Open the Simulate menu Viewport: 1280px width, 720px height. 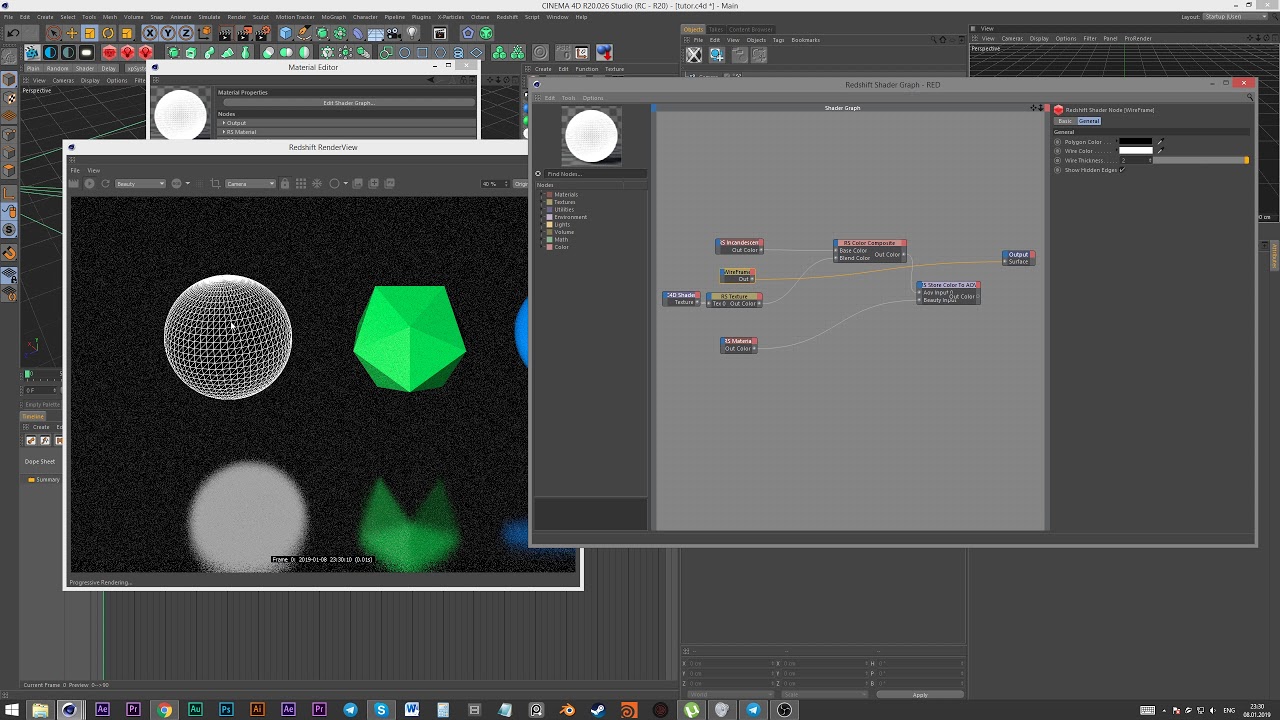point(209,17)
